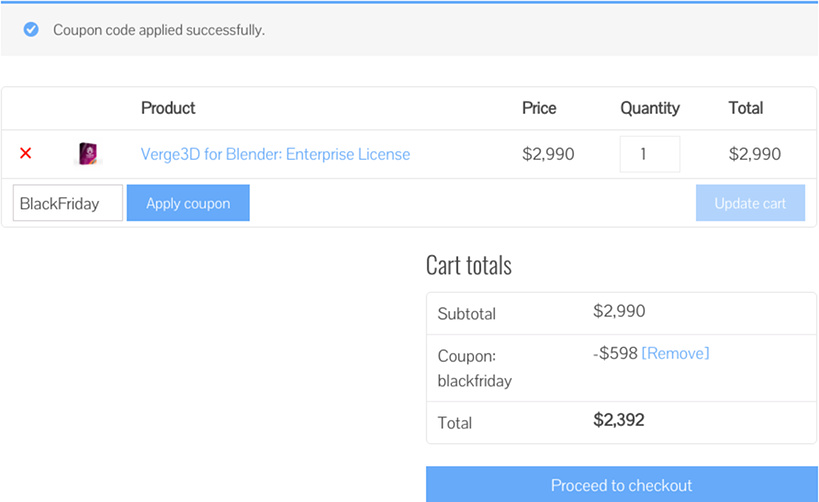Screen dimensions: 819x502
Task: Remove the Verge3D item with red X
Action: [x=26, y=154]
